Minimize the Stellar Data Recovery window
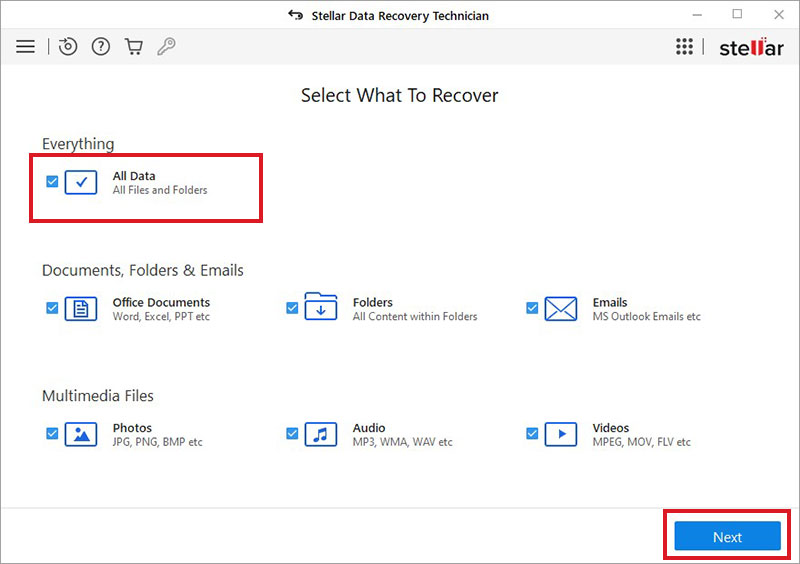 click(x=697, y=15)
